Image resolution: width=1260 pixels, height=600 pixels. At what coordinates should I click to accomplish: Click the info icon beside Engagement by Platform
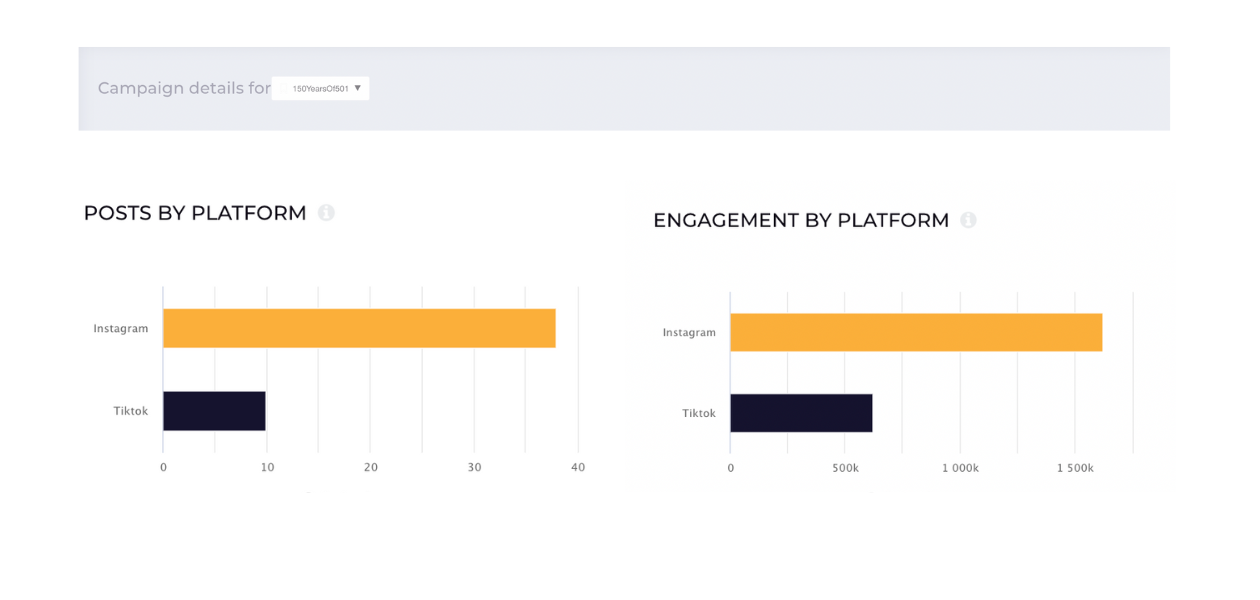coord(968,220)
